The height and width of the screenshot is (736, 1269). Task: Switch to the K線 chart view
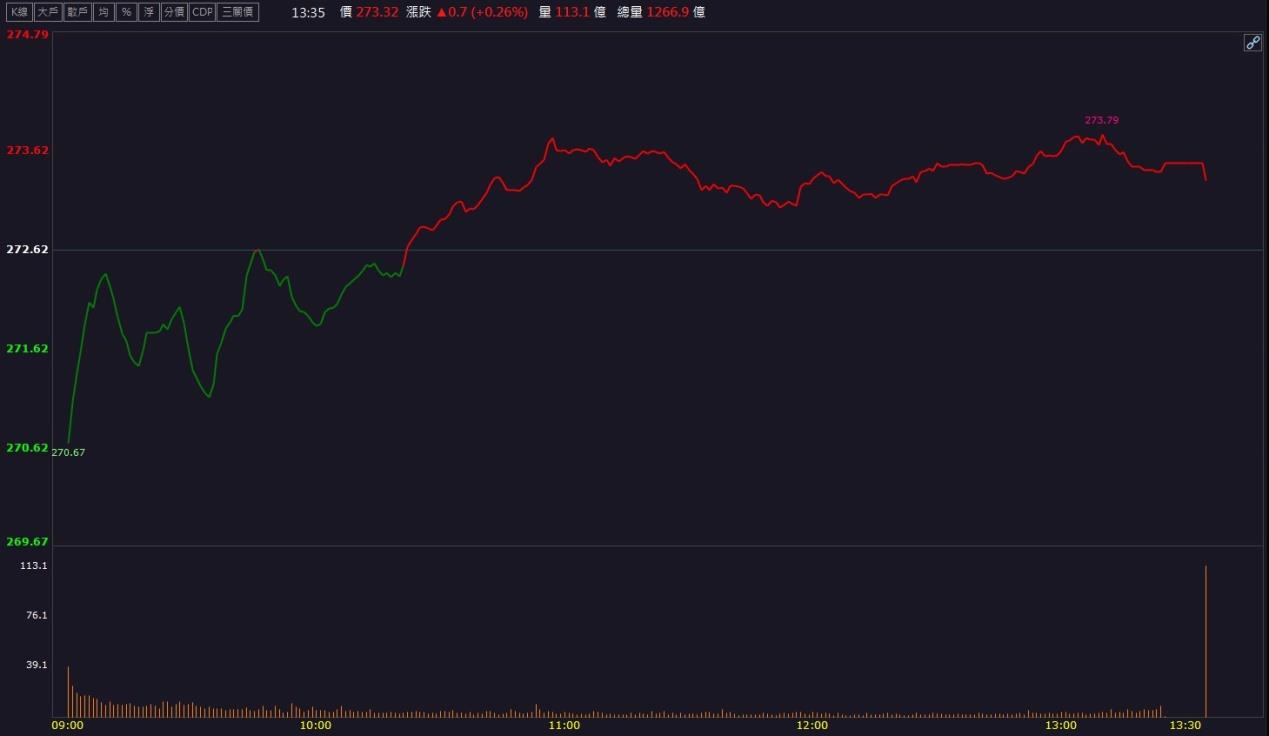19,12
